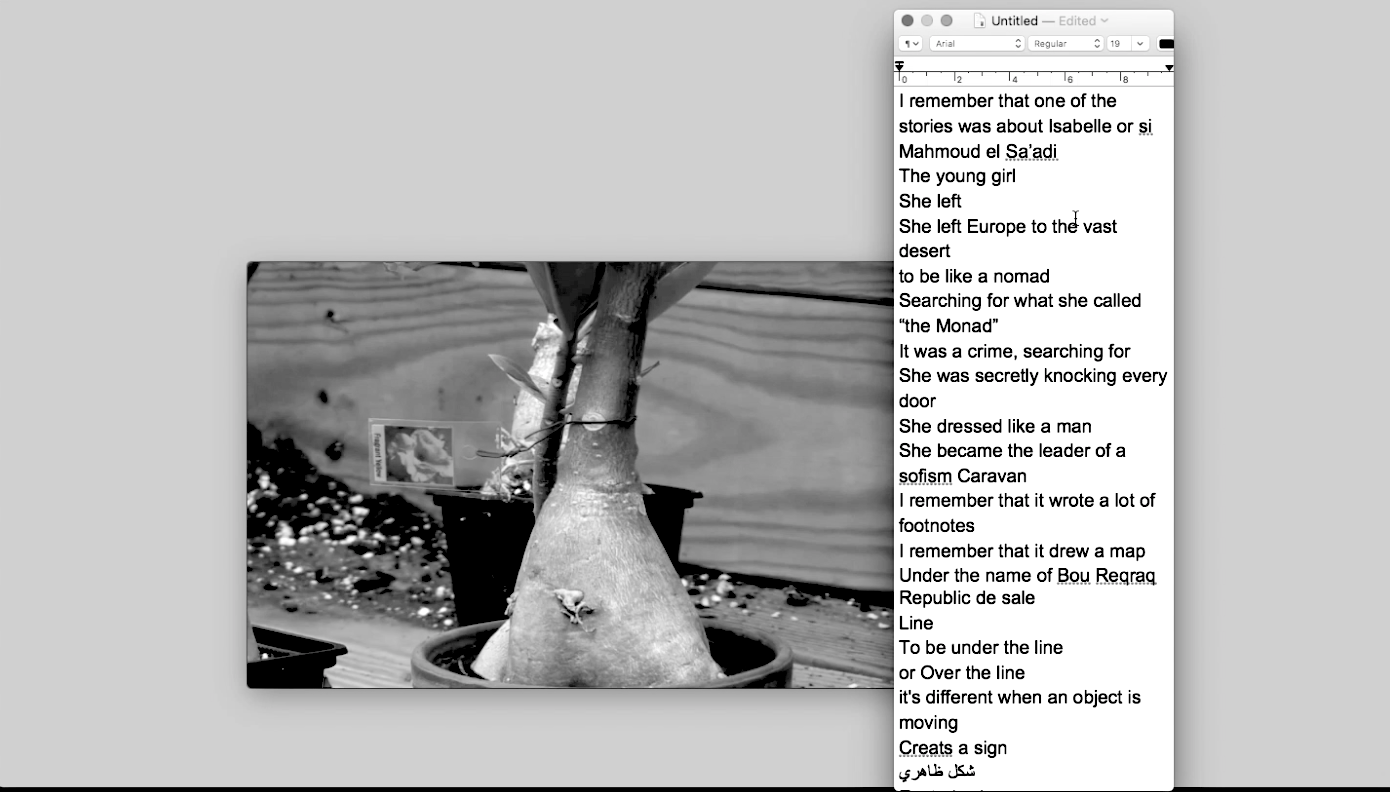Select the left indent marker on the ruler
This screenshot has width=1390, height=792.
[x=899, y=67]
